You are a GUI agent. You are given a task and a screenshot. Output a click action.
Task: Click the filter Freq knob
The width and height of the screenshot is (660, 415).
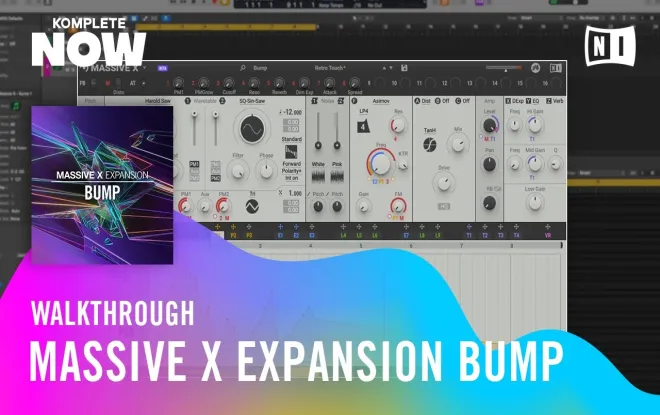381,164
